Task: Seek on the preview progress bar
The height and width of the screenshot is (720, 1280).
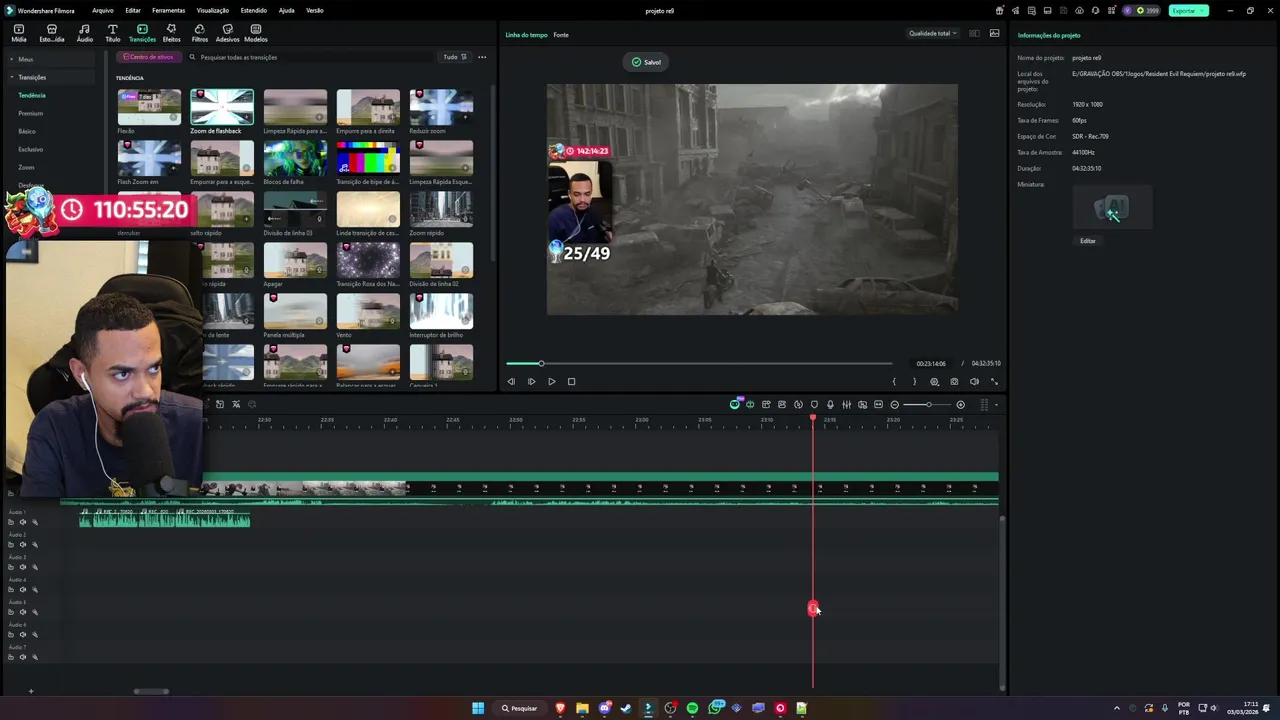Action: click(699, 363)
